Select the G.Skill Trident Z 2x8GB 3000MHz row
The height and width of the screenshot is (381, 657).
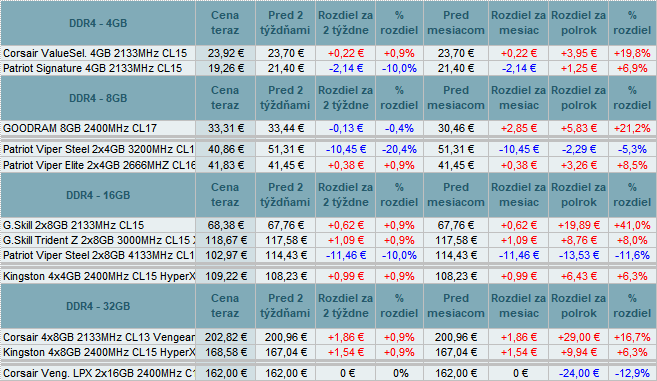tap(328, 240)
